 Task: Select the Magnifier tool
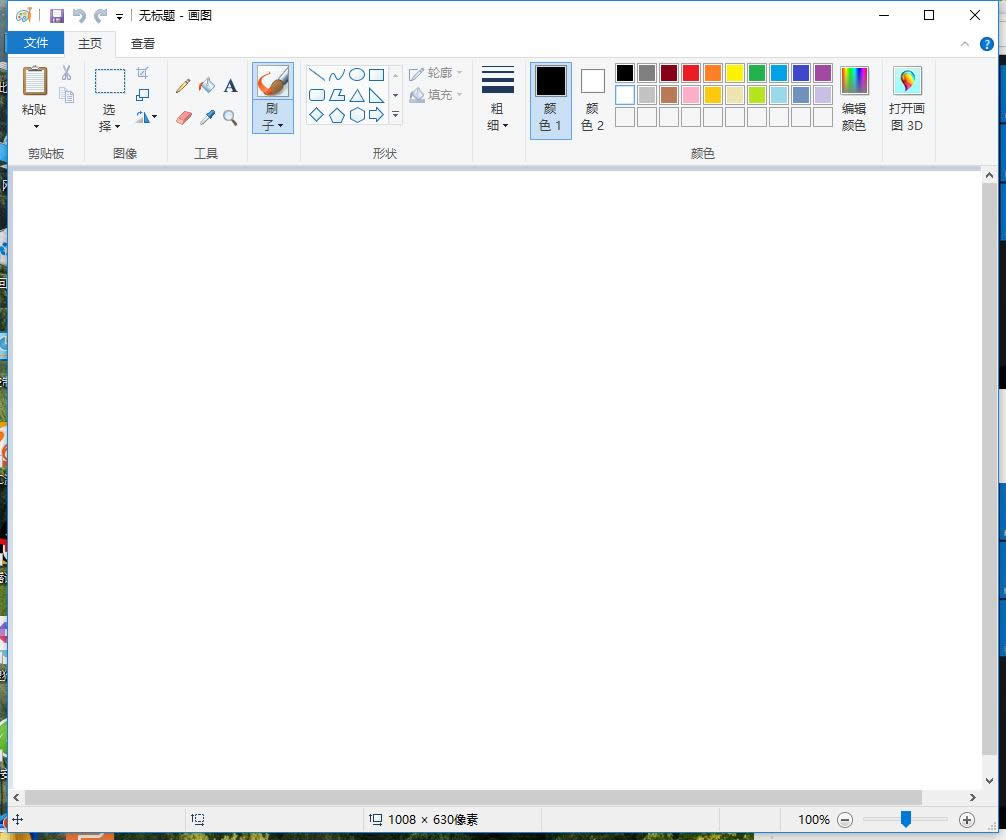[230, 115]
